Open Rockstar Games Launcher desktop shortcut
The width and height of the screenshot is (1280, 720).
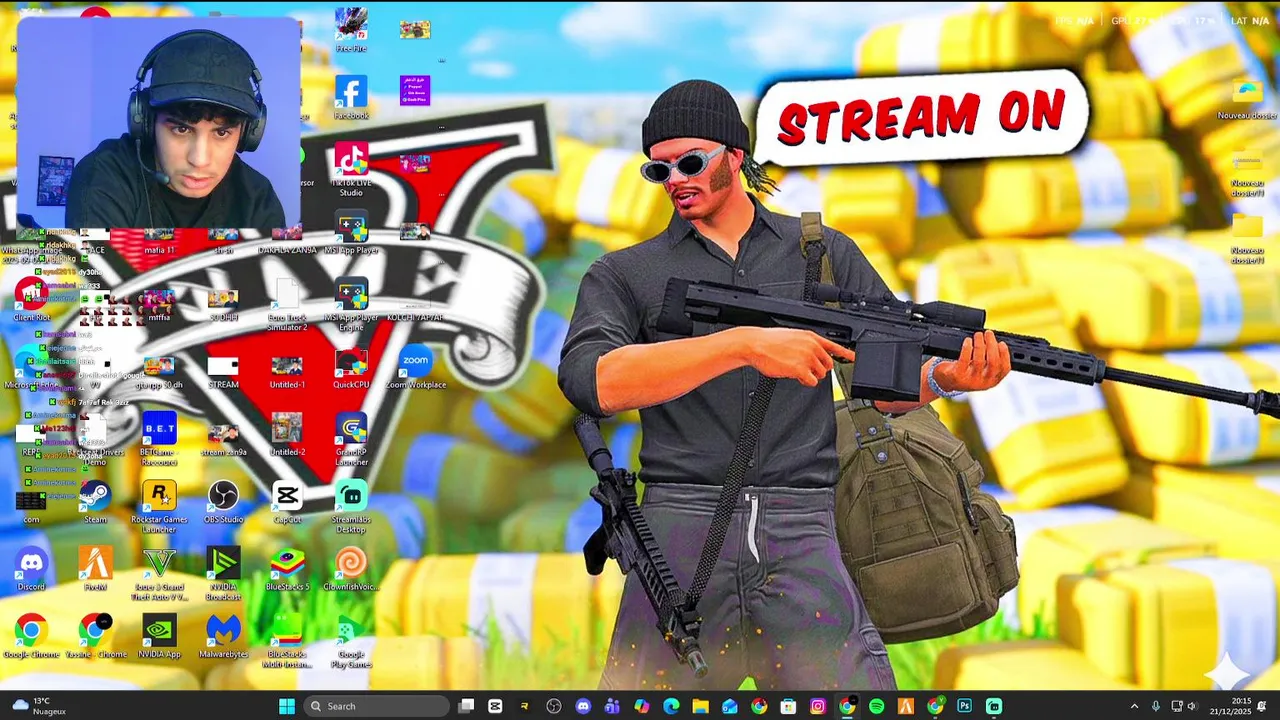click(x=159, y=507)
